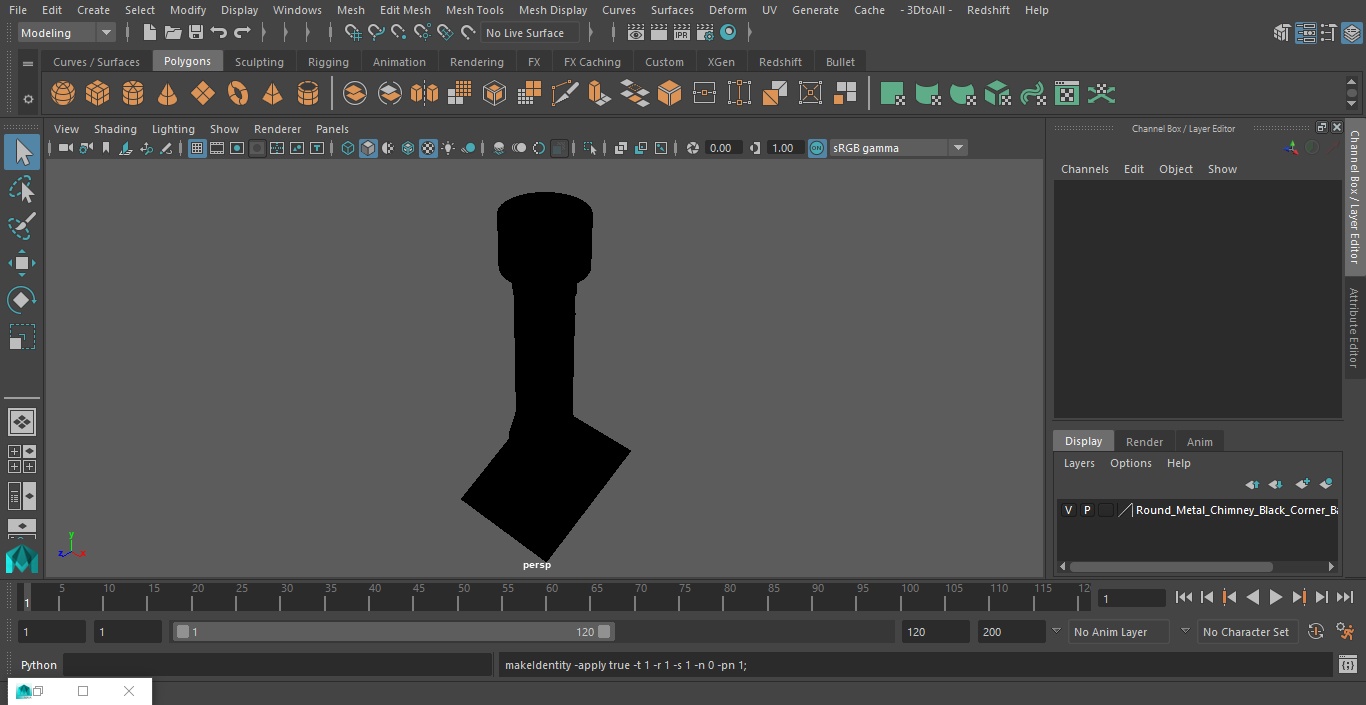Click the Python script language label
1366x705 pixels.
[39, 665]
